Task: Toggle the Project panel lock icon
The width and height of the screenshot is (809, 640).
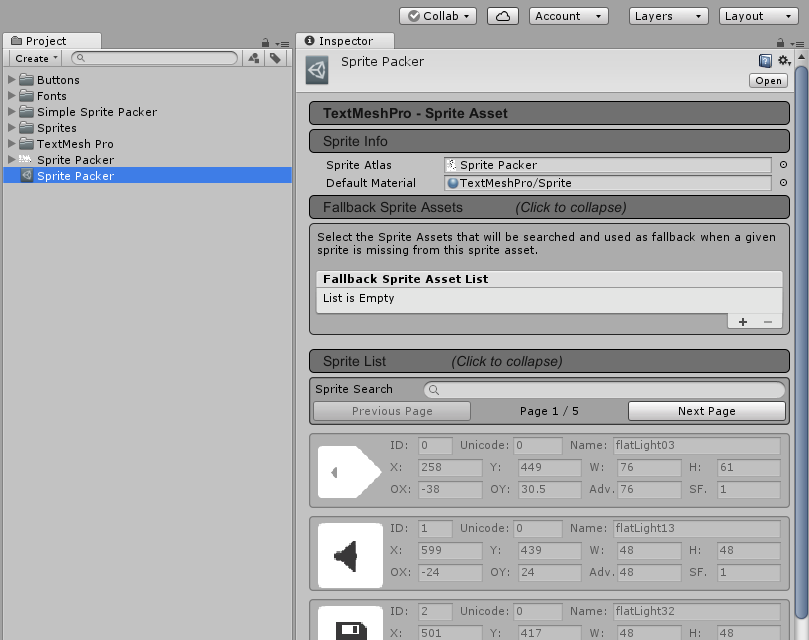Action: 265,43
